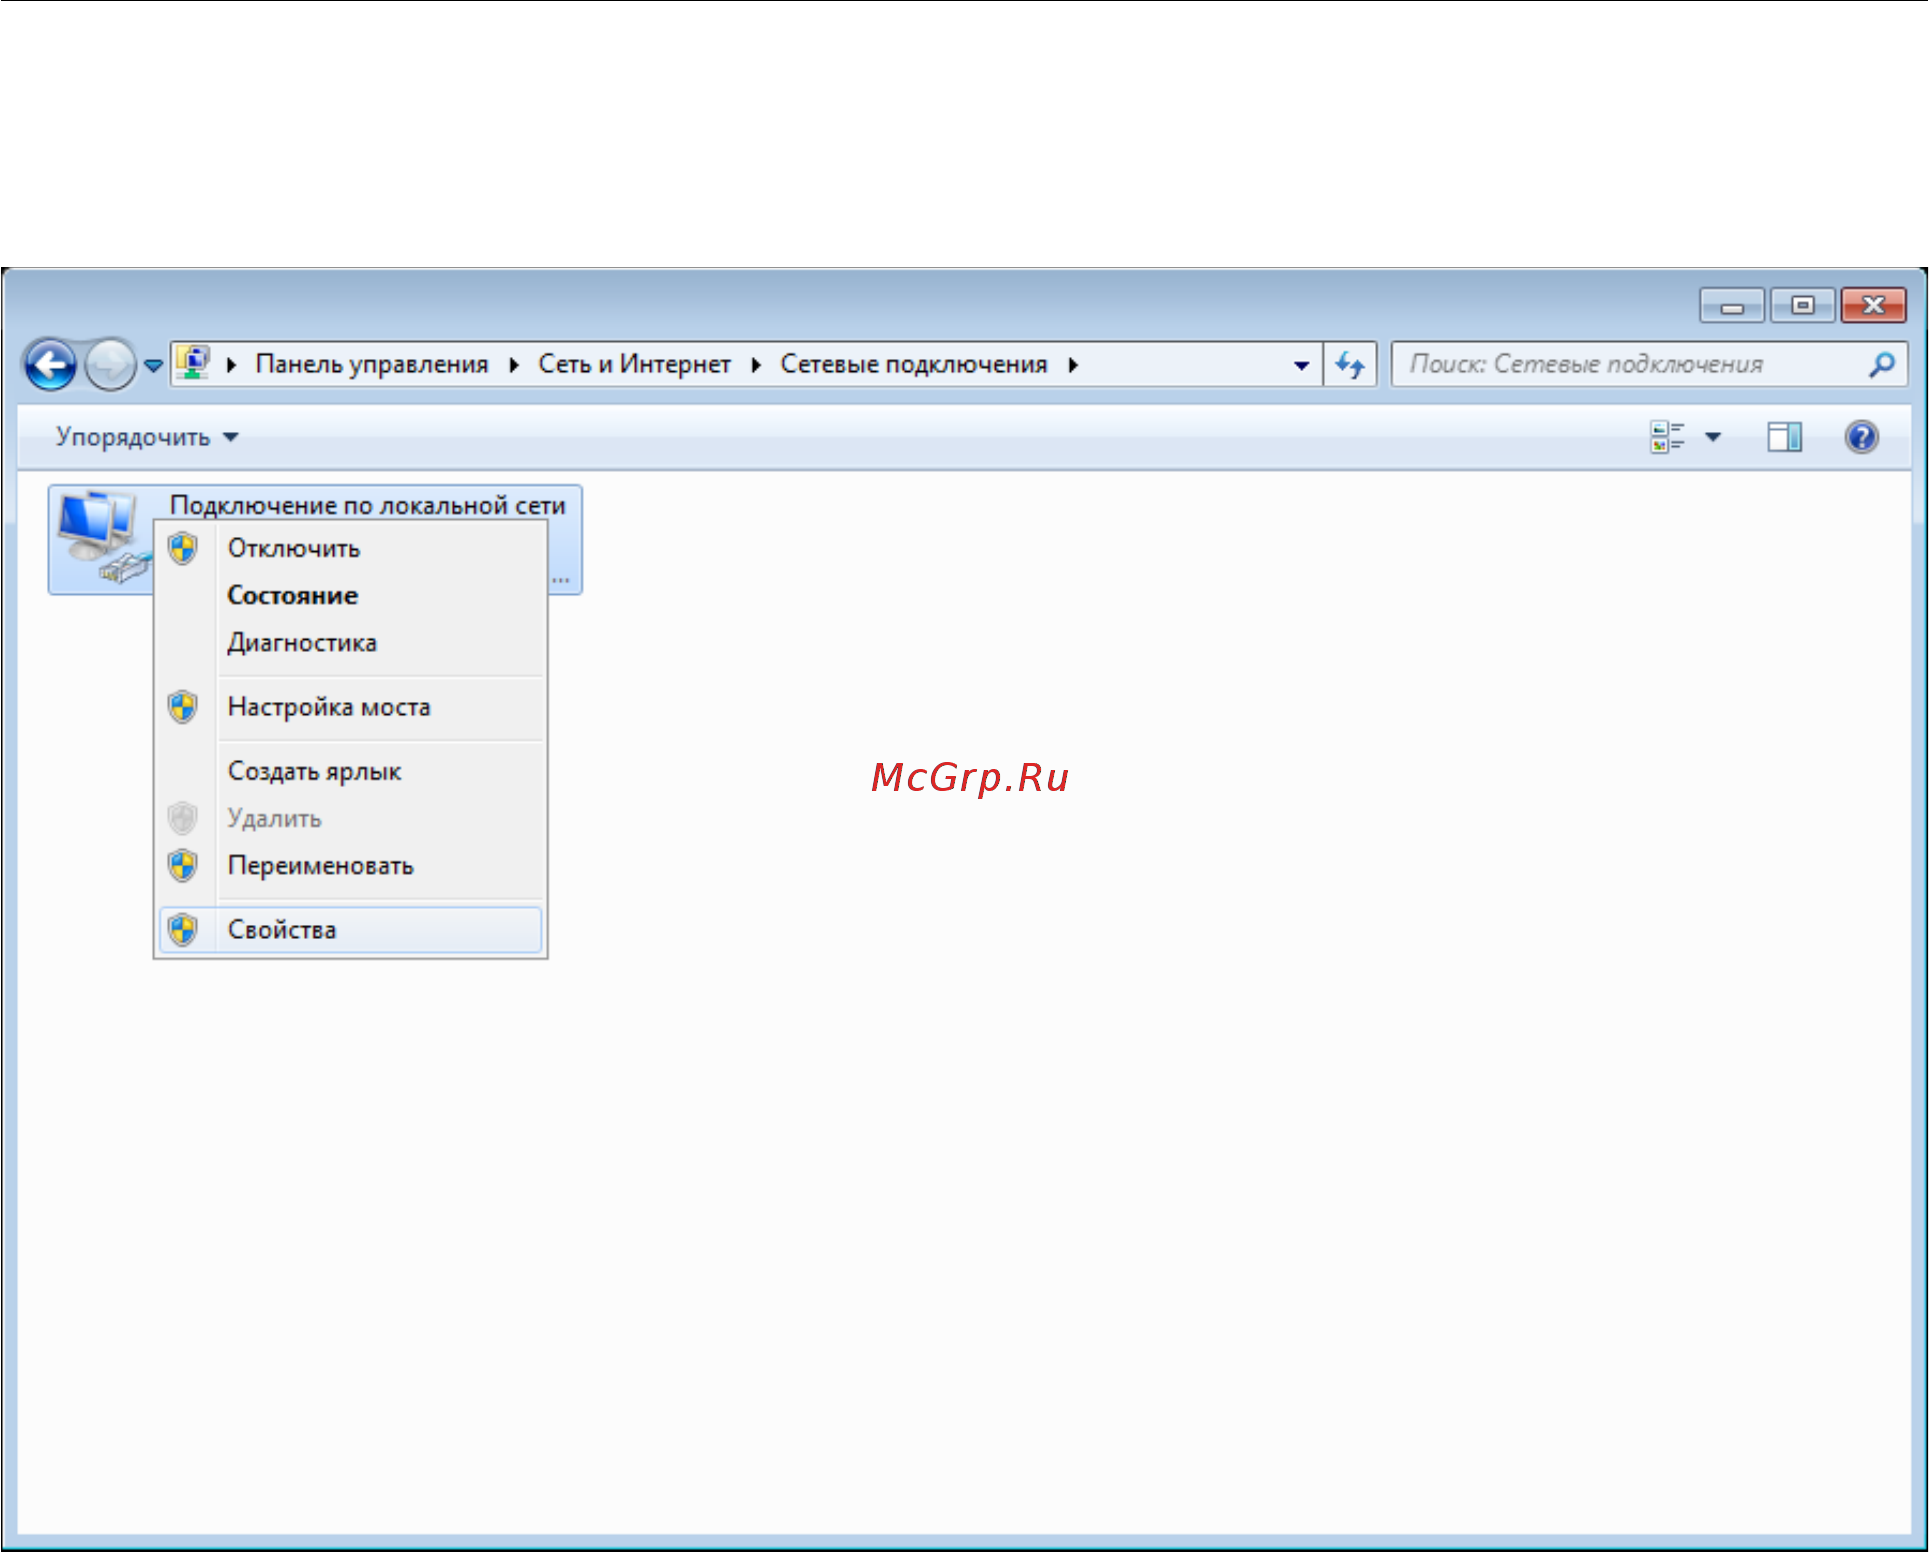Open Help with the question mark icon

1861,437
